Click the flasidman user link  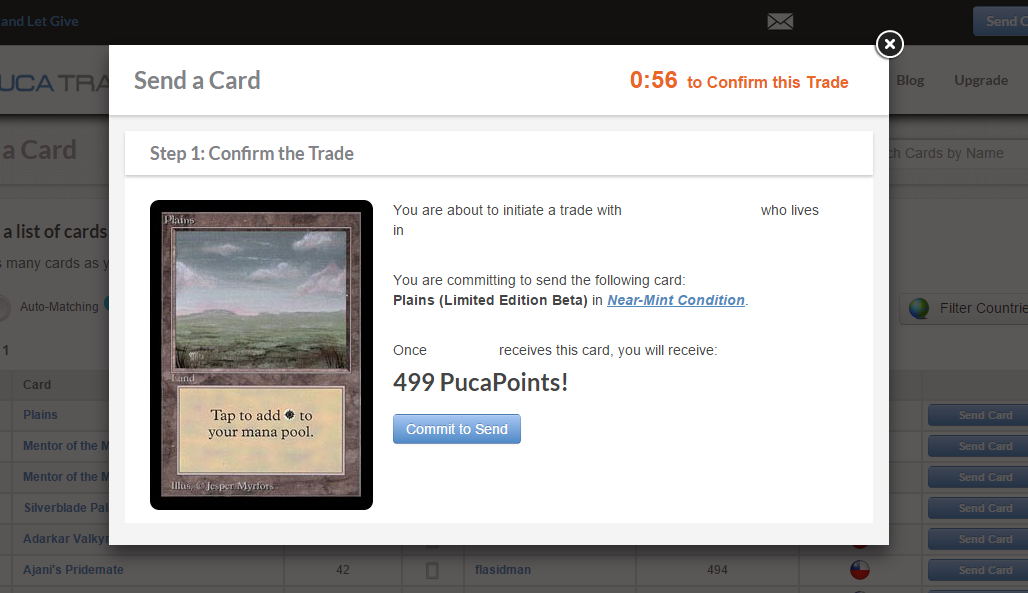point(503,570)
